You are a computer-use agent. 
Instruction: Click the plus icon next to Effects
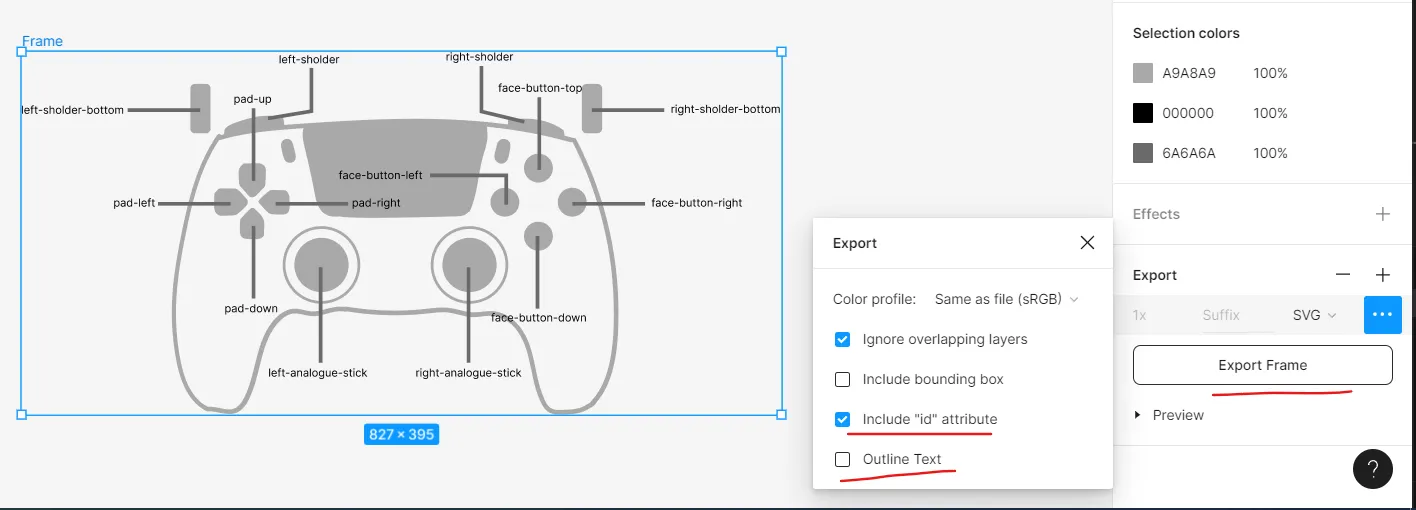(x=1382, y=214)
